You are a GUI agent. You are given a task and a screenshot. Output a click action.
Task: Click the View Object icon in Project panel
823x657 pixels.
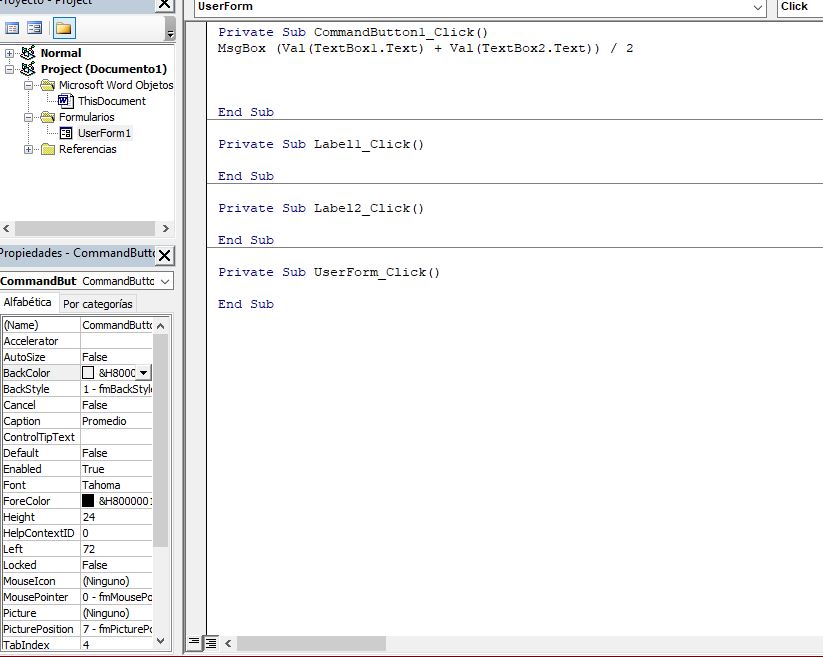tap(34, 28)
